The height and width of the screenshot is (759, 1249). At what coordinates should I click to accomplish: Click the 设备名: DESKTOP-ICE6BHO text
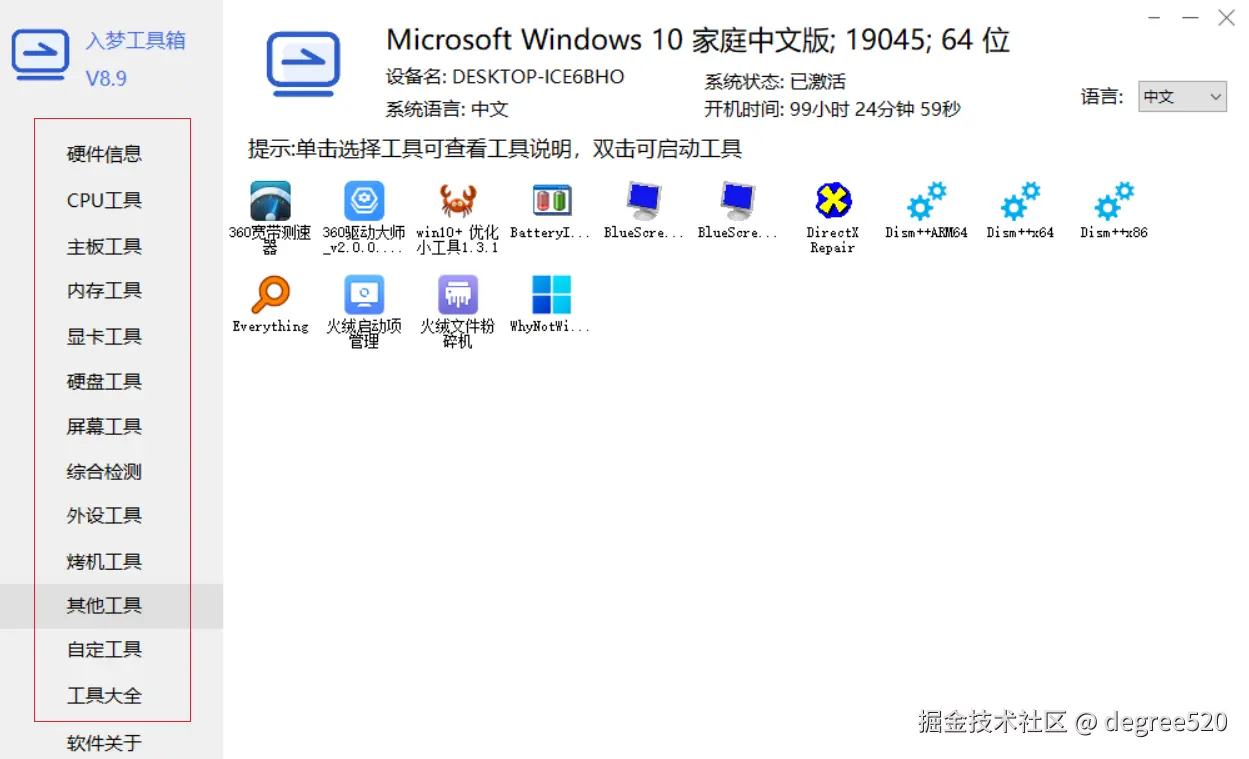[x=505, y=77]
